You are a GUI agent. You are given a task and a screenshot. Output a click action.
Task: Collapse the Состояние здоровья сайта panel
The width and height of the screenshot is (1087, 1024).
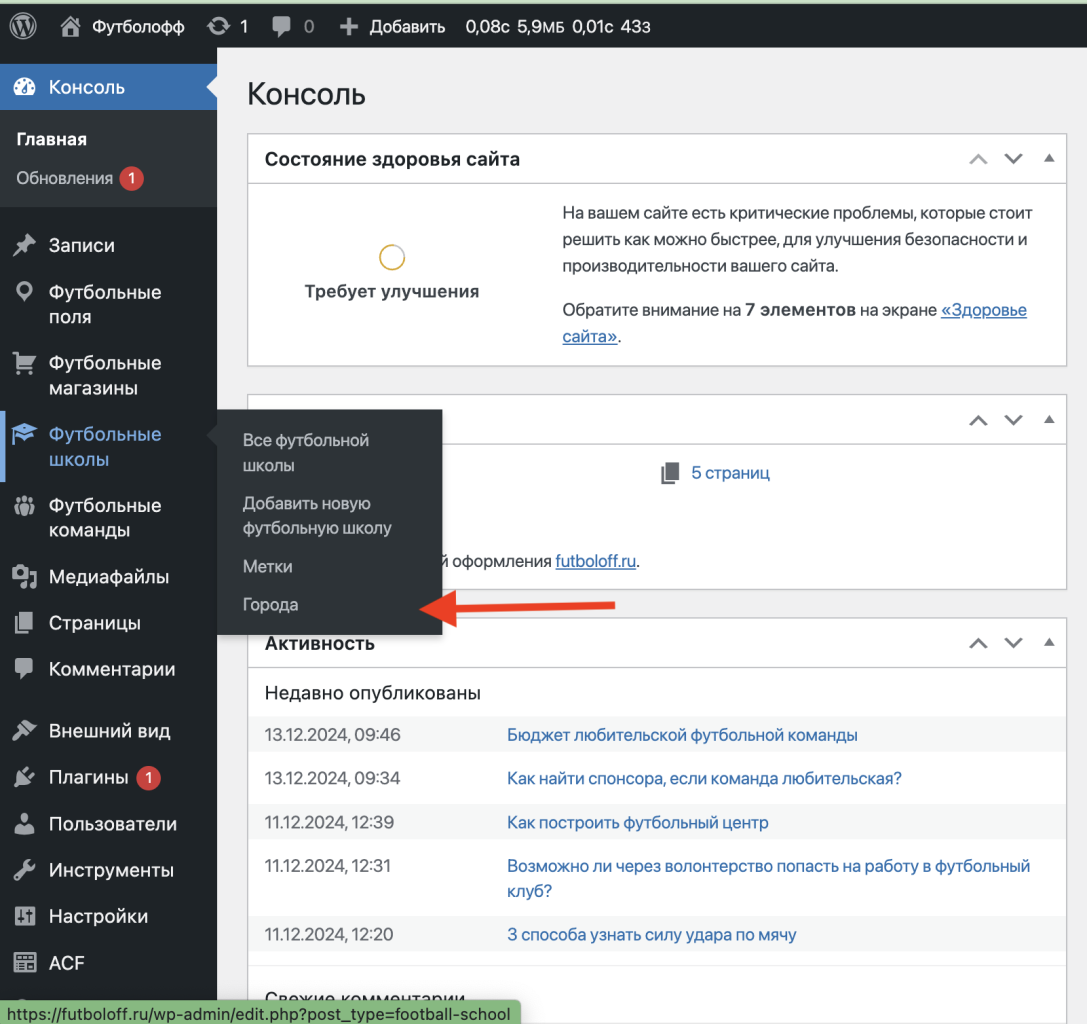coord(1049,158)
